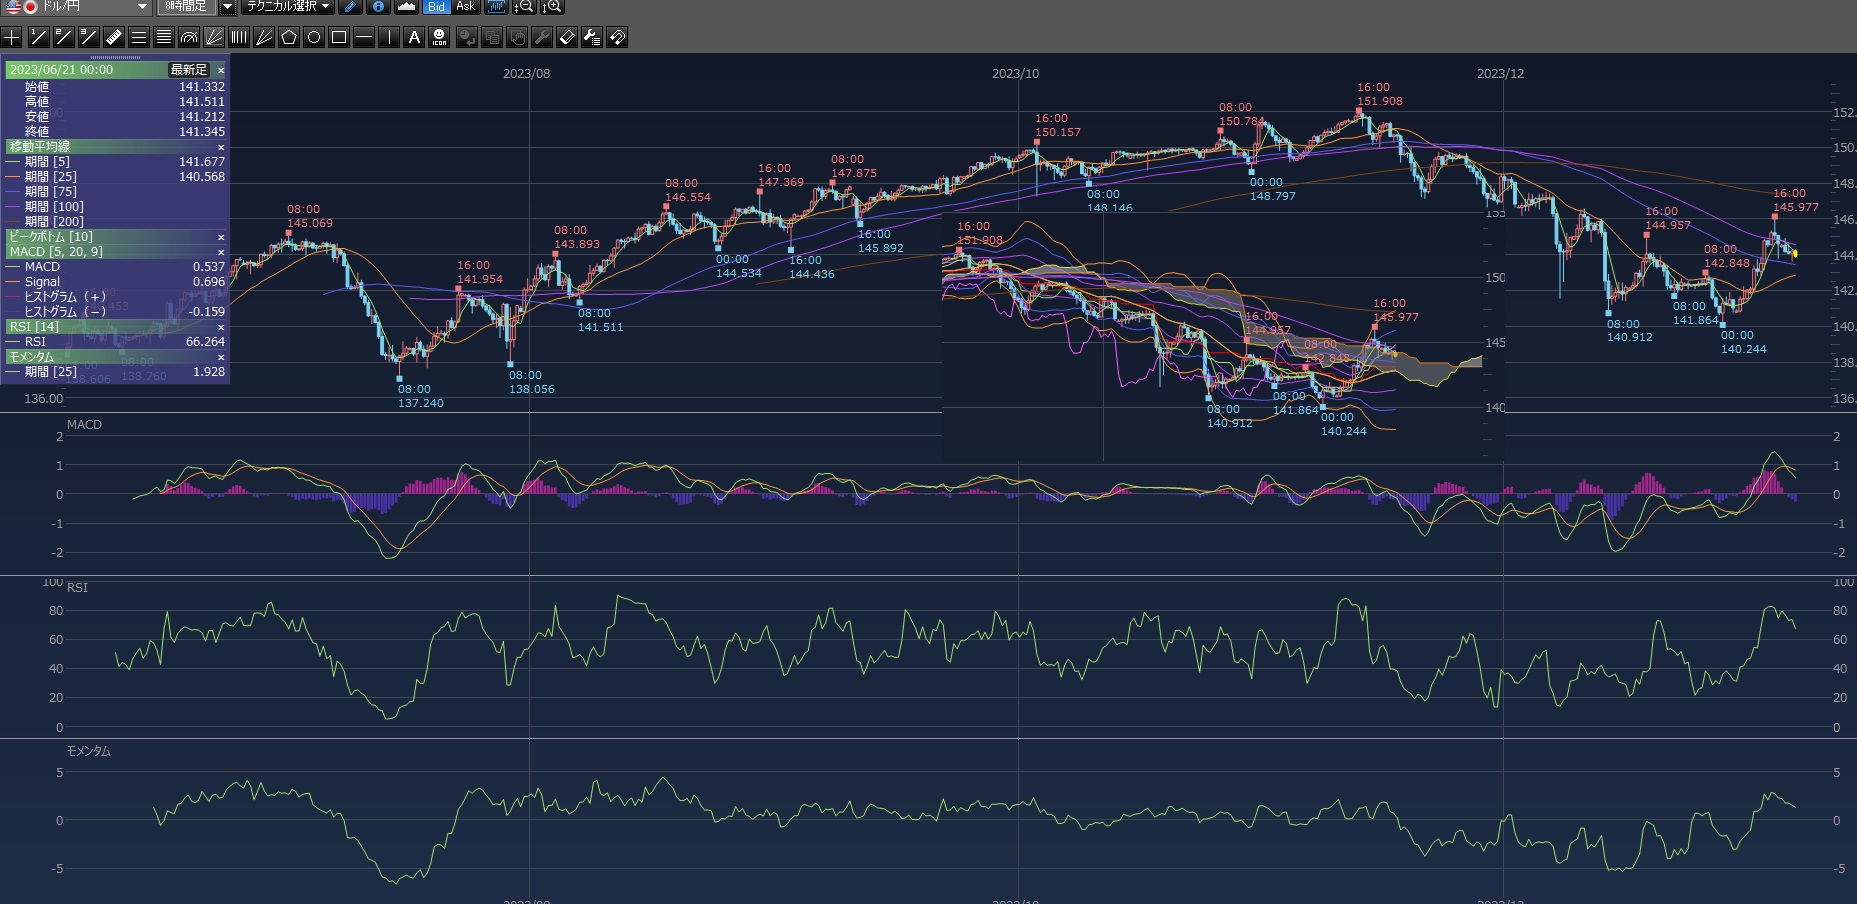Pick the rectangle drawing tool
Image resolution: width=1857 pixels, height=904 pixels.
[x=339, y=38]
